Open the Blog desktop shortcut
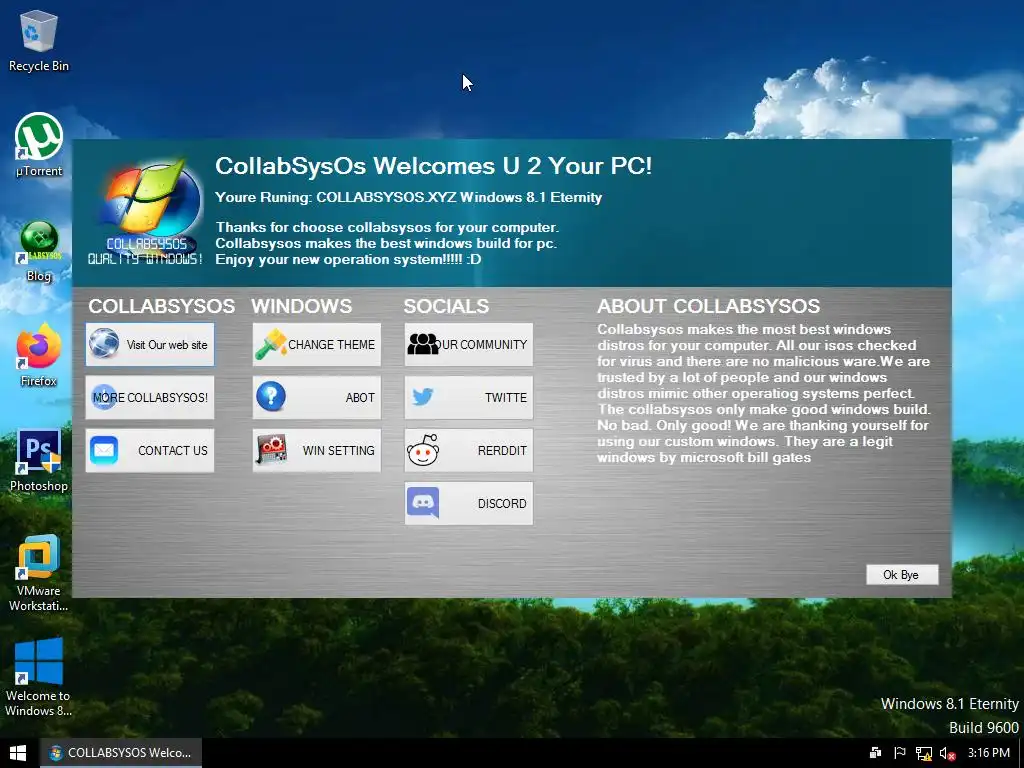This screenshot has height=768, width=1024. (x=39, y=251)
